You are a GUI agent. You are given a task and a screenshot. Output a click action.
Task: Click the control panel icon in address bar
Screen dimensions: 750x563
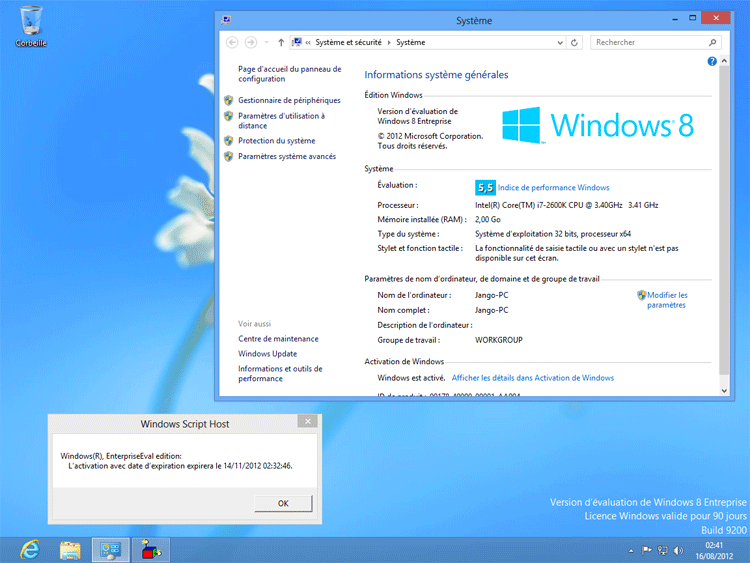pos(297,42)
